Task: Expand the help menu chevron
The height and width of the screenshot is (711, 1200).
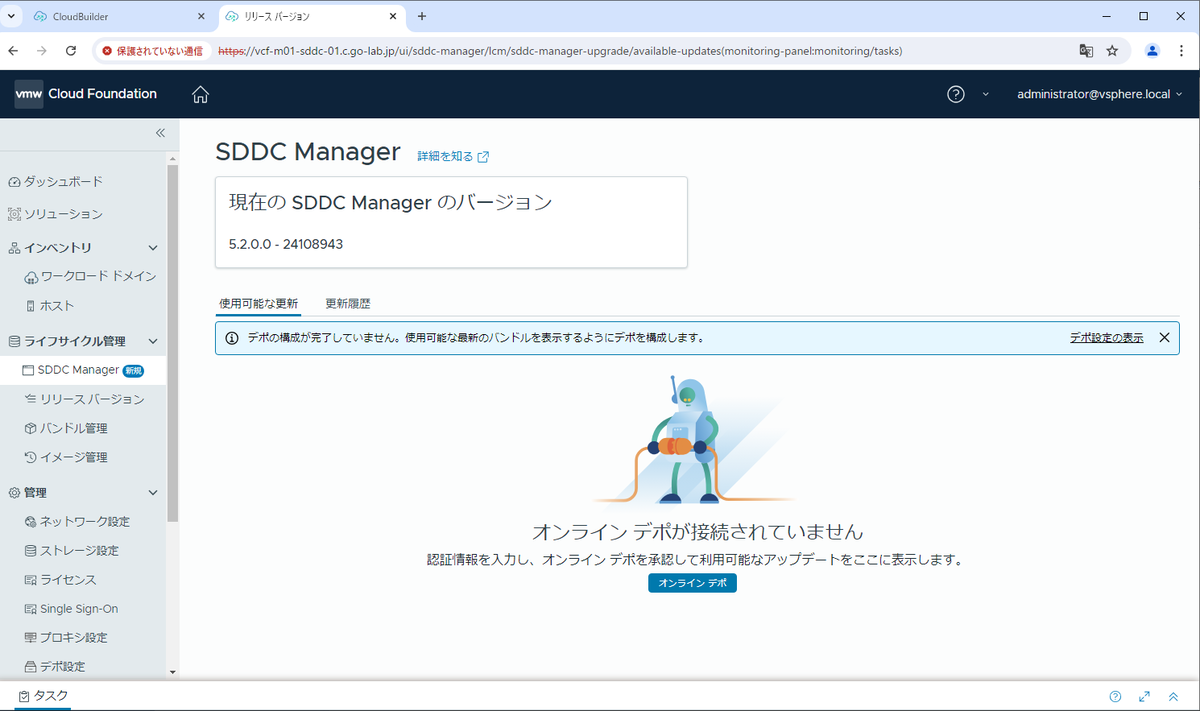Action: point(986,94)
